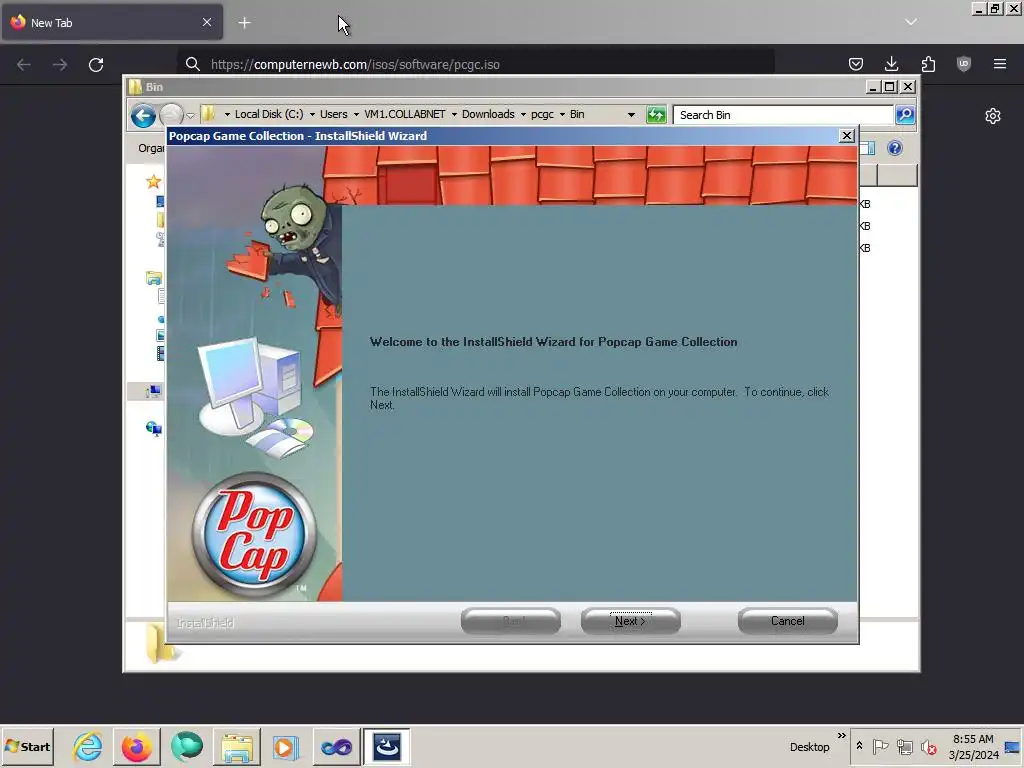Show hidden system tray icons
The image size is (1024, 768).
pos(859,746)
